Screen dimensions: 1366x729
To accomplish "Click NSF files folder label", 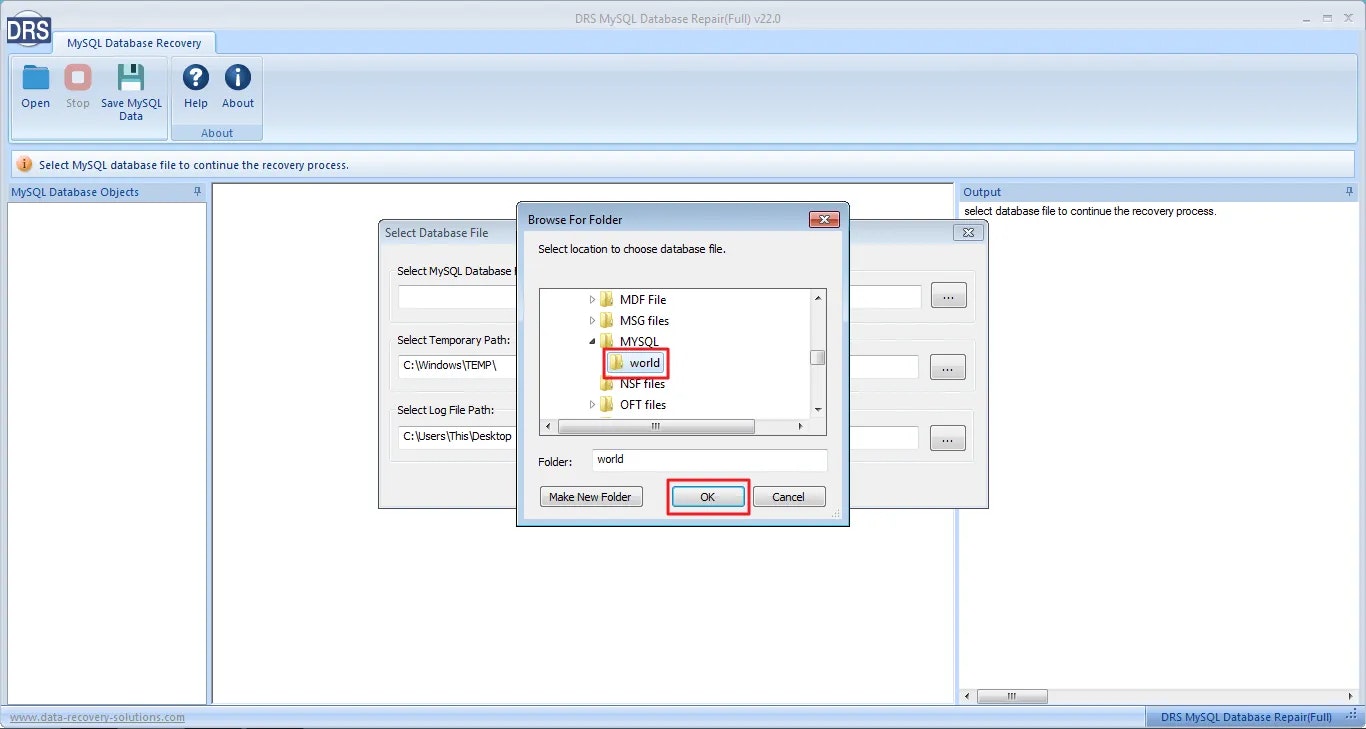I will (642, 384).
